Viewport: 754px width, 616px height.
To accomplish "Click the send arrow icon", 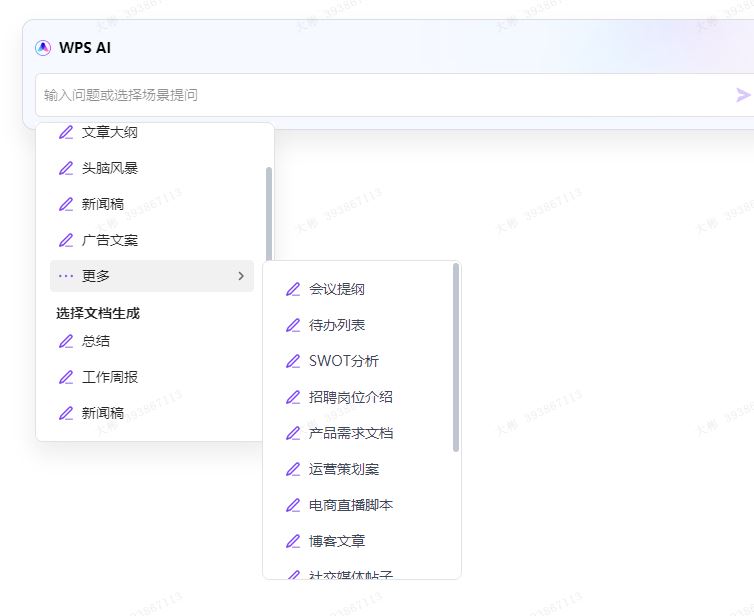I will (x=743, y=95).
